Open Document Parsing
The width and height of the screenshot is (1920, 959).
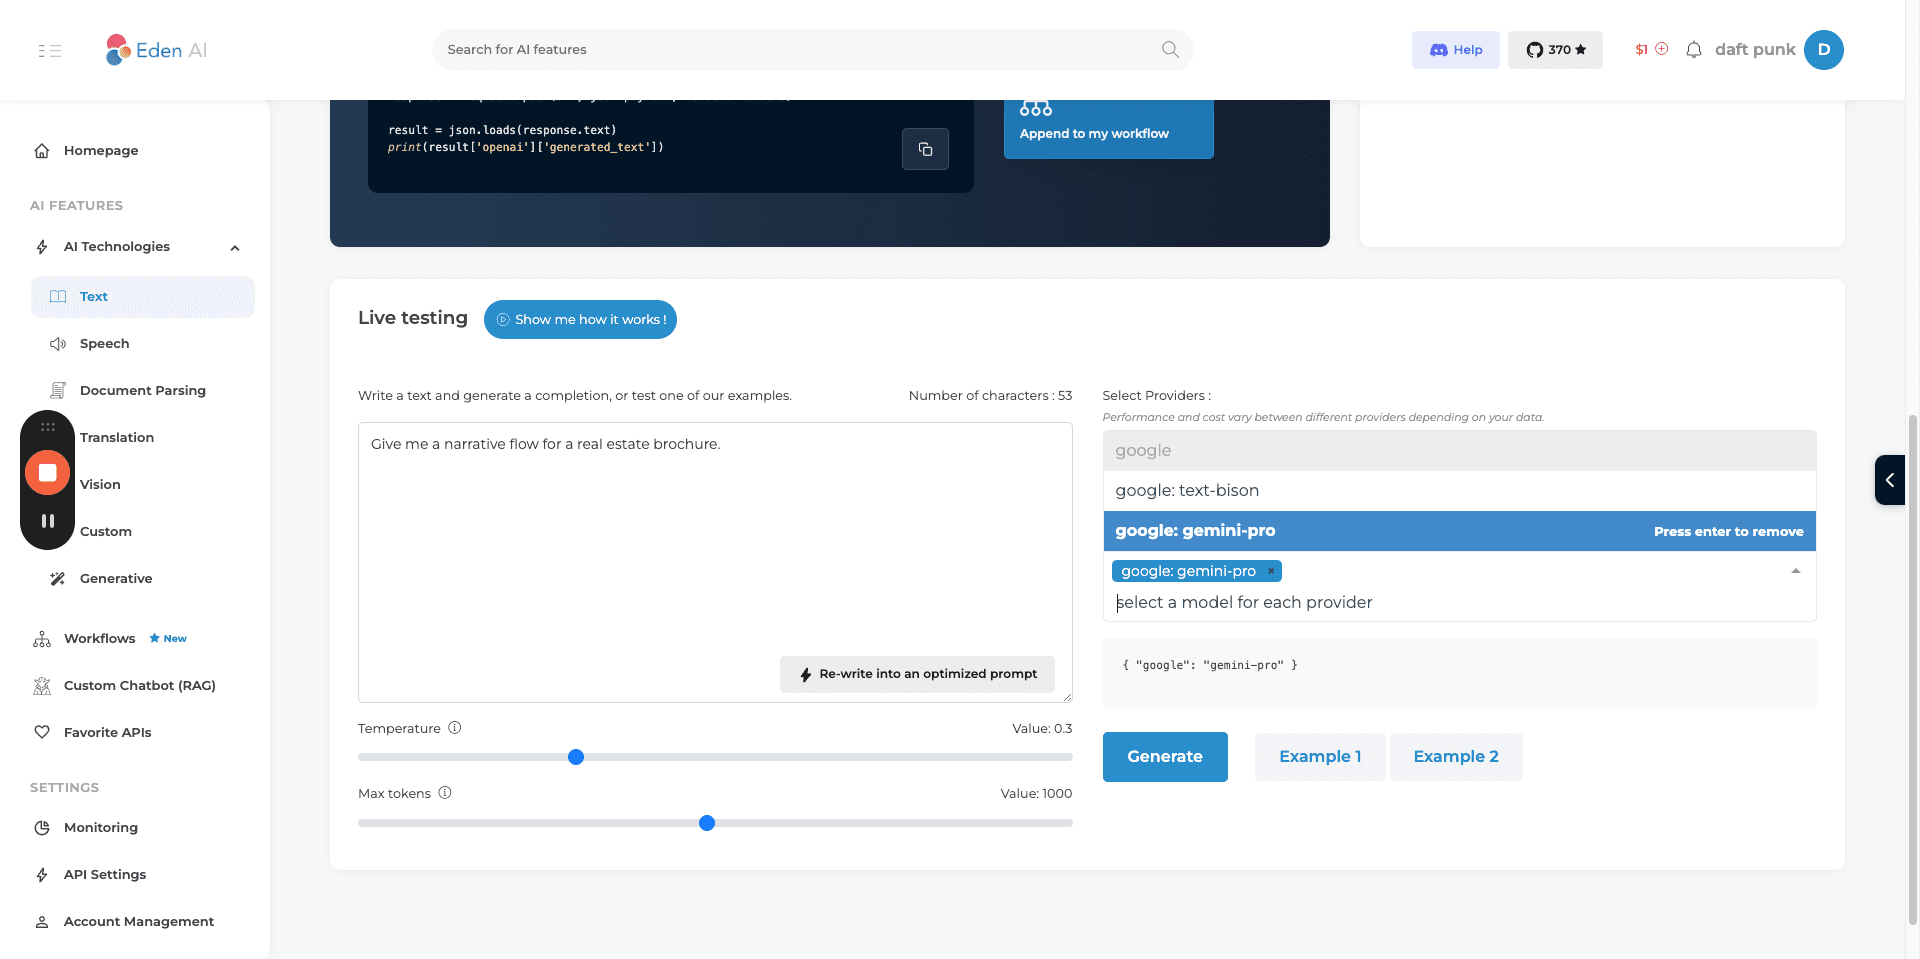142,391
